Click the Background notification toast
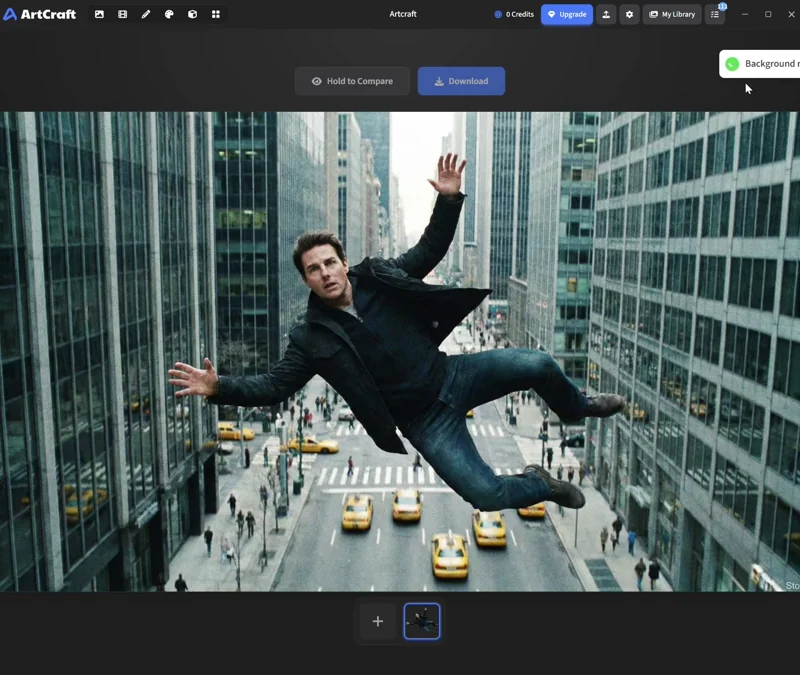Viewport: 800px width, 675px height. 760,64
